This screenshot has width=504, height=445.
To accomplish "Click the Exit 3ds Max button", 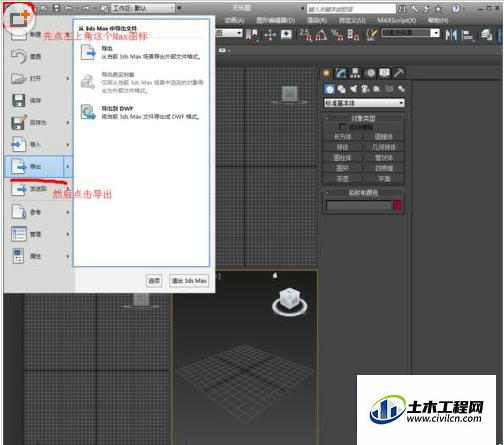I will [x=189, y=281].
